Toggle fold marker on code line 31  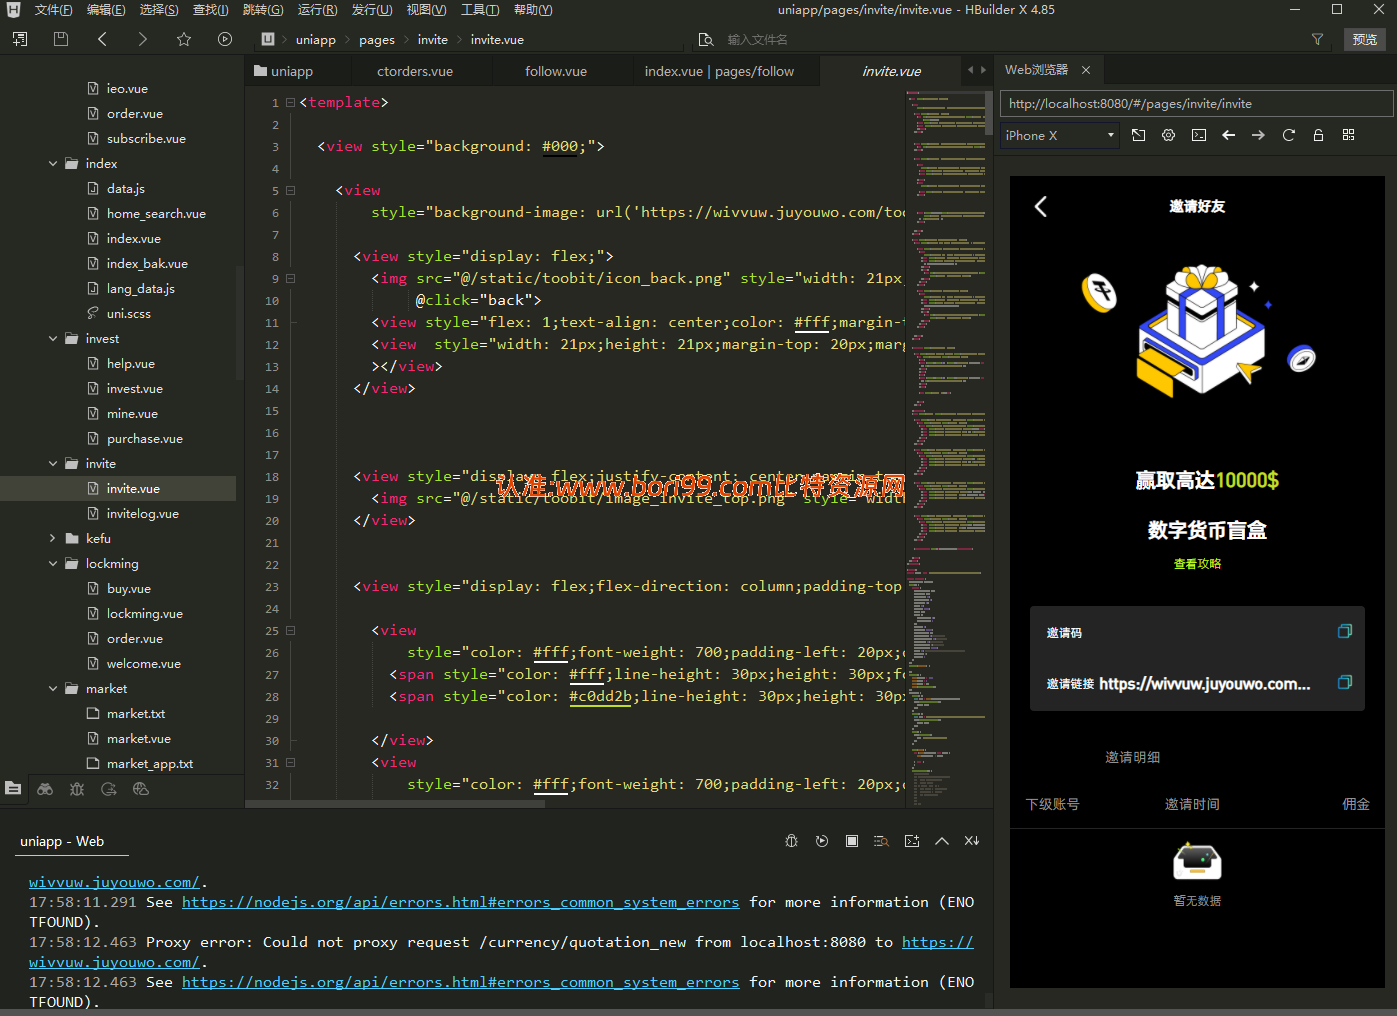[x=290, y=762]
